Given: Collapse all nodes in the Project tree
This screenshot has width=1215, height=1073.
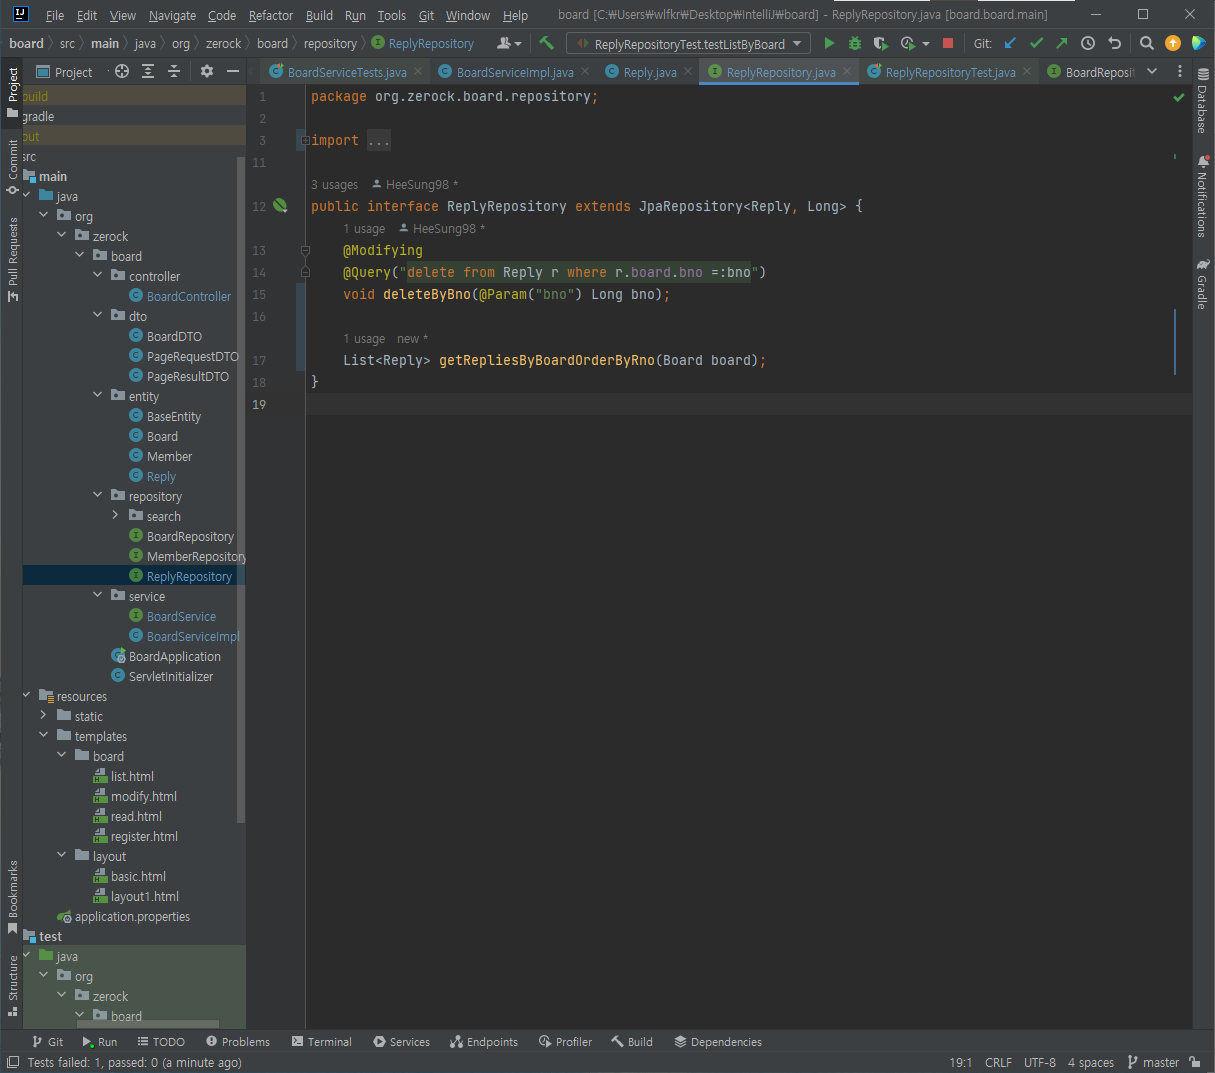Looking at the screenshot, I should pyautogui.click(x=174, y=71).
